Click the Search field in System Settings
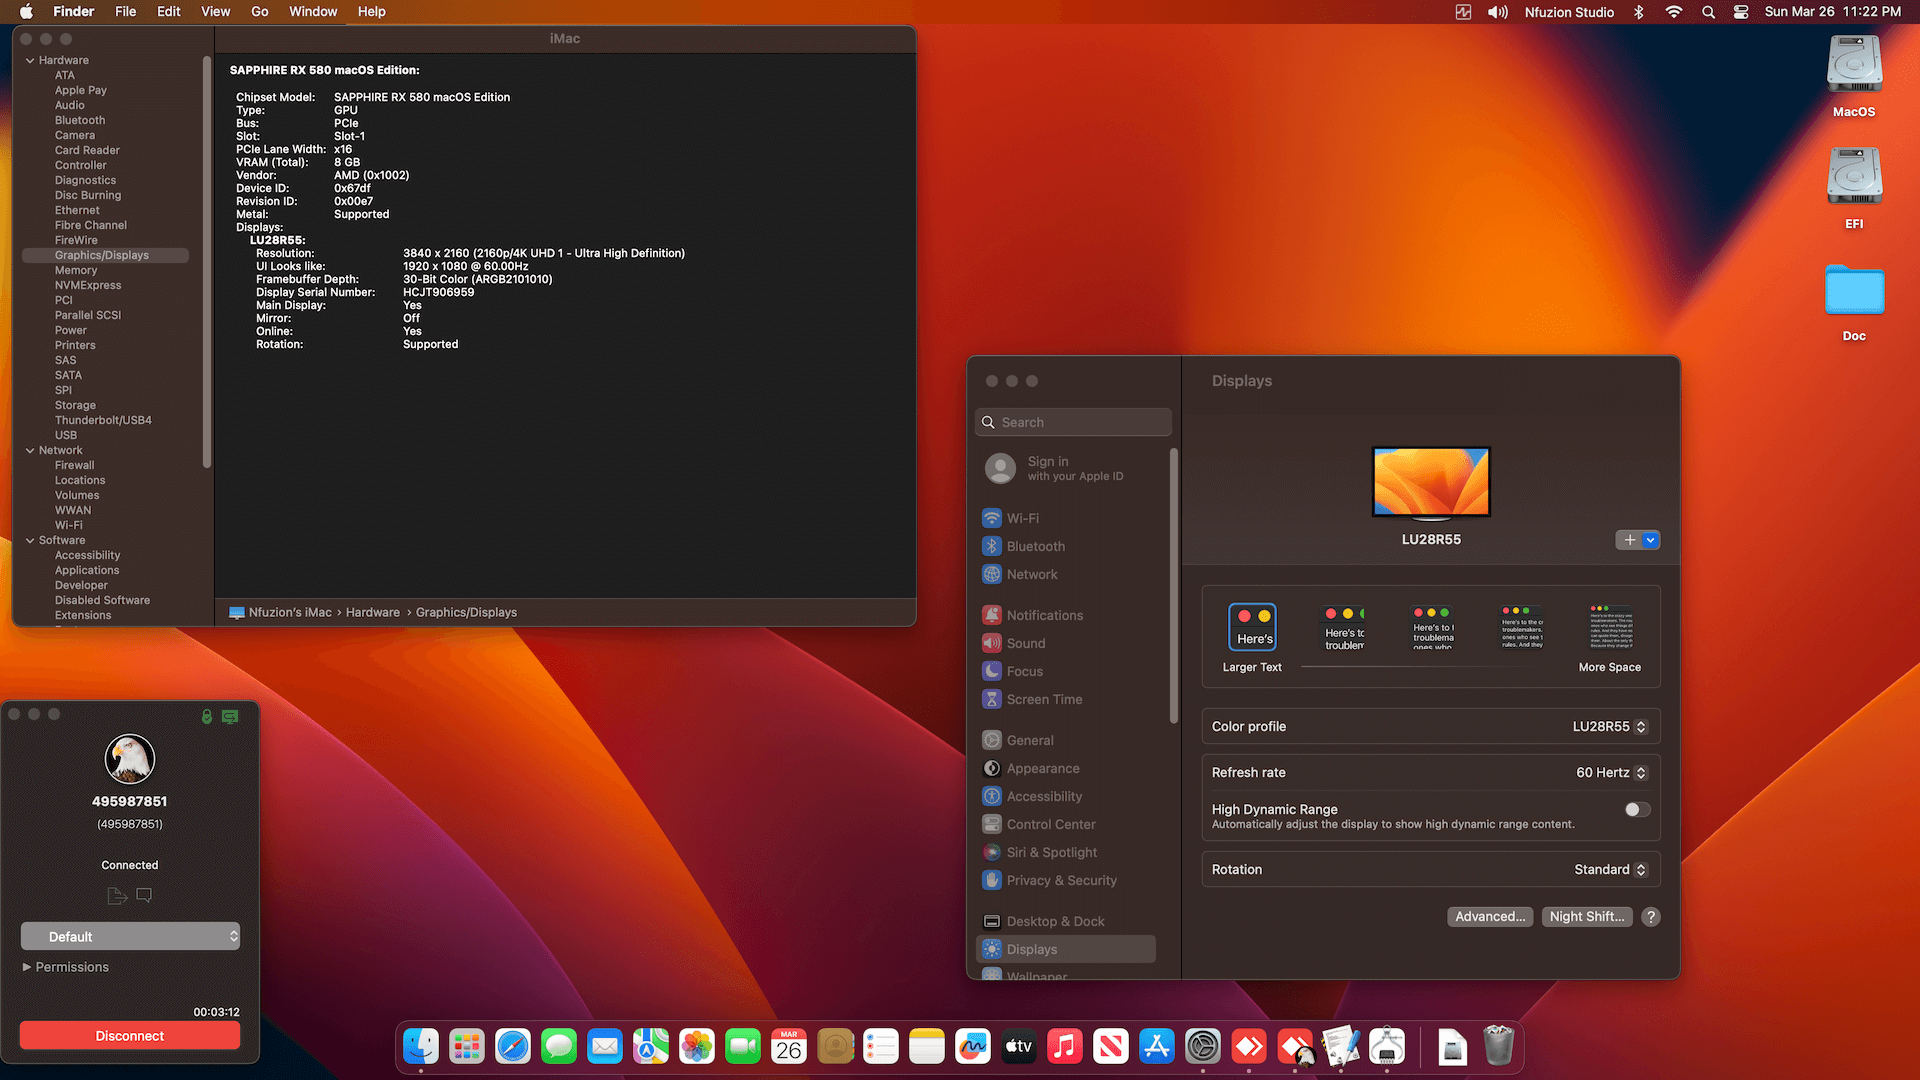This screenshot has width=1920, height=1080. (x=1072, y=421)
